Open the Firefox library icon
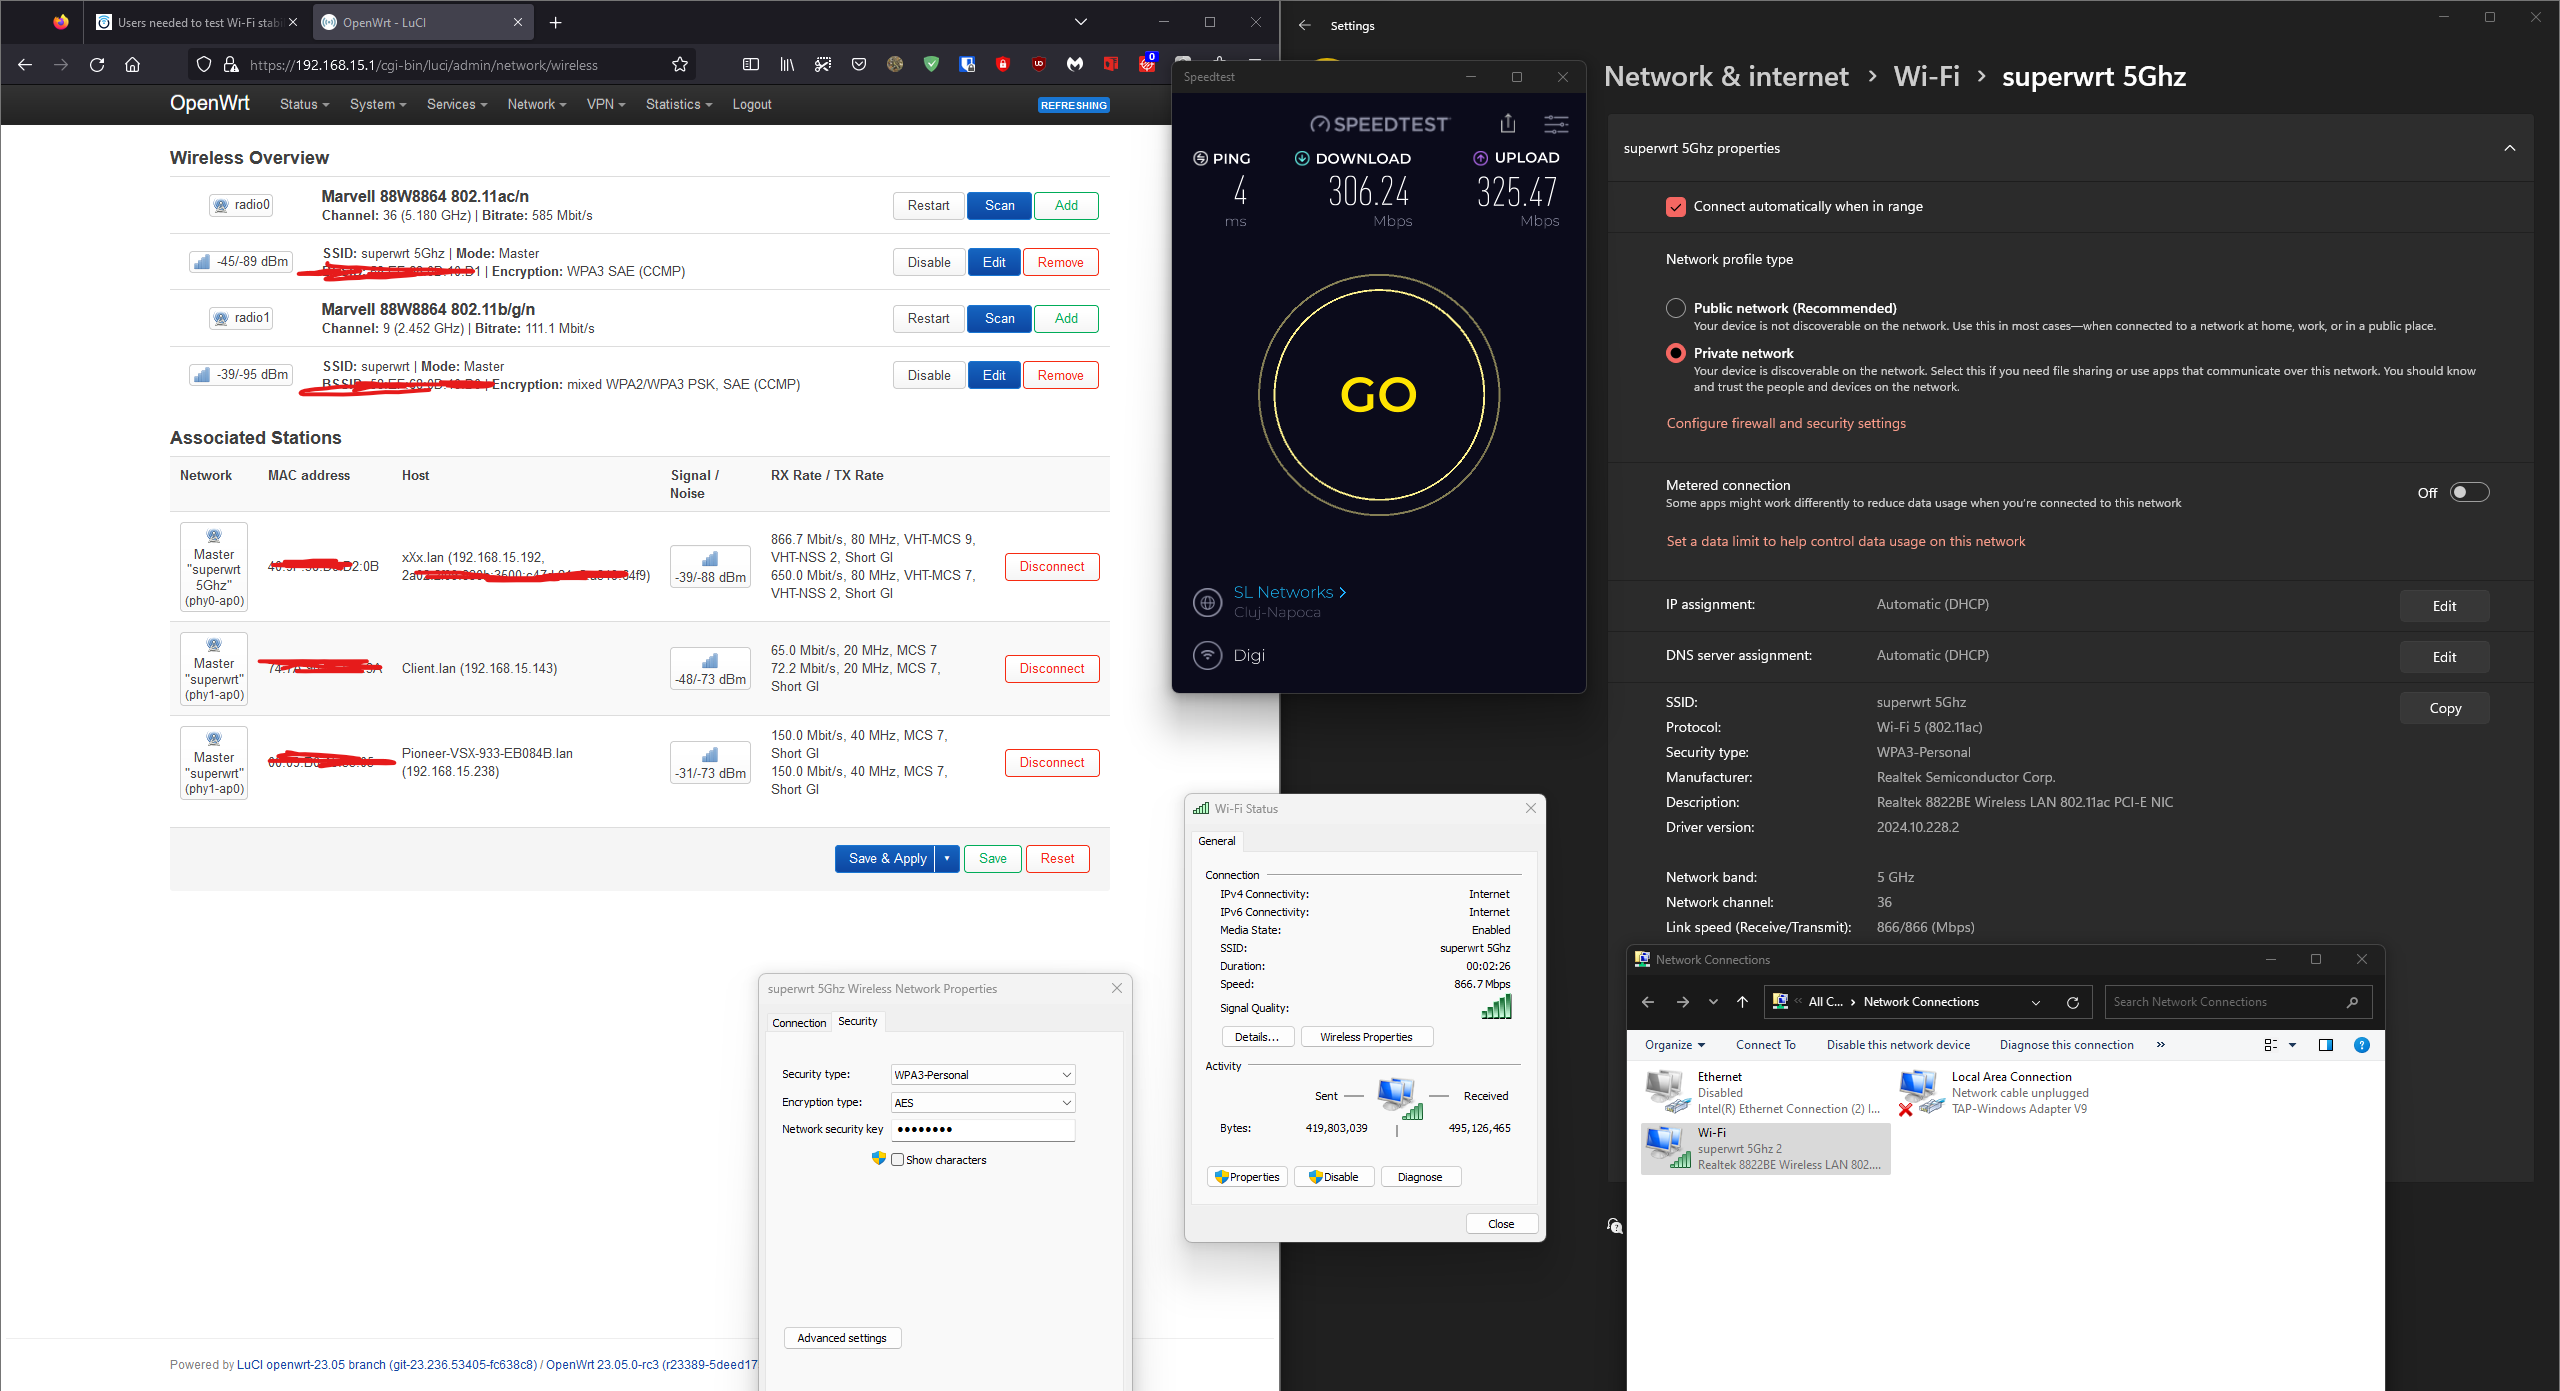The width and height of the screenshot is (2560, 1391). [787, 65]
